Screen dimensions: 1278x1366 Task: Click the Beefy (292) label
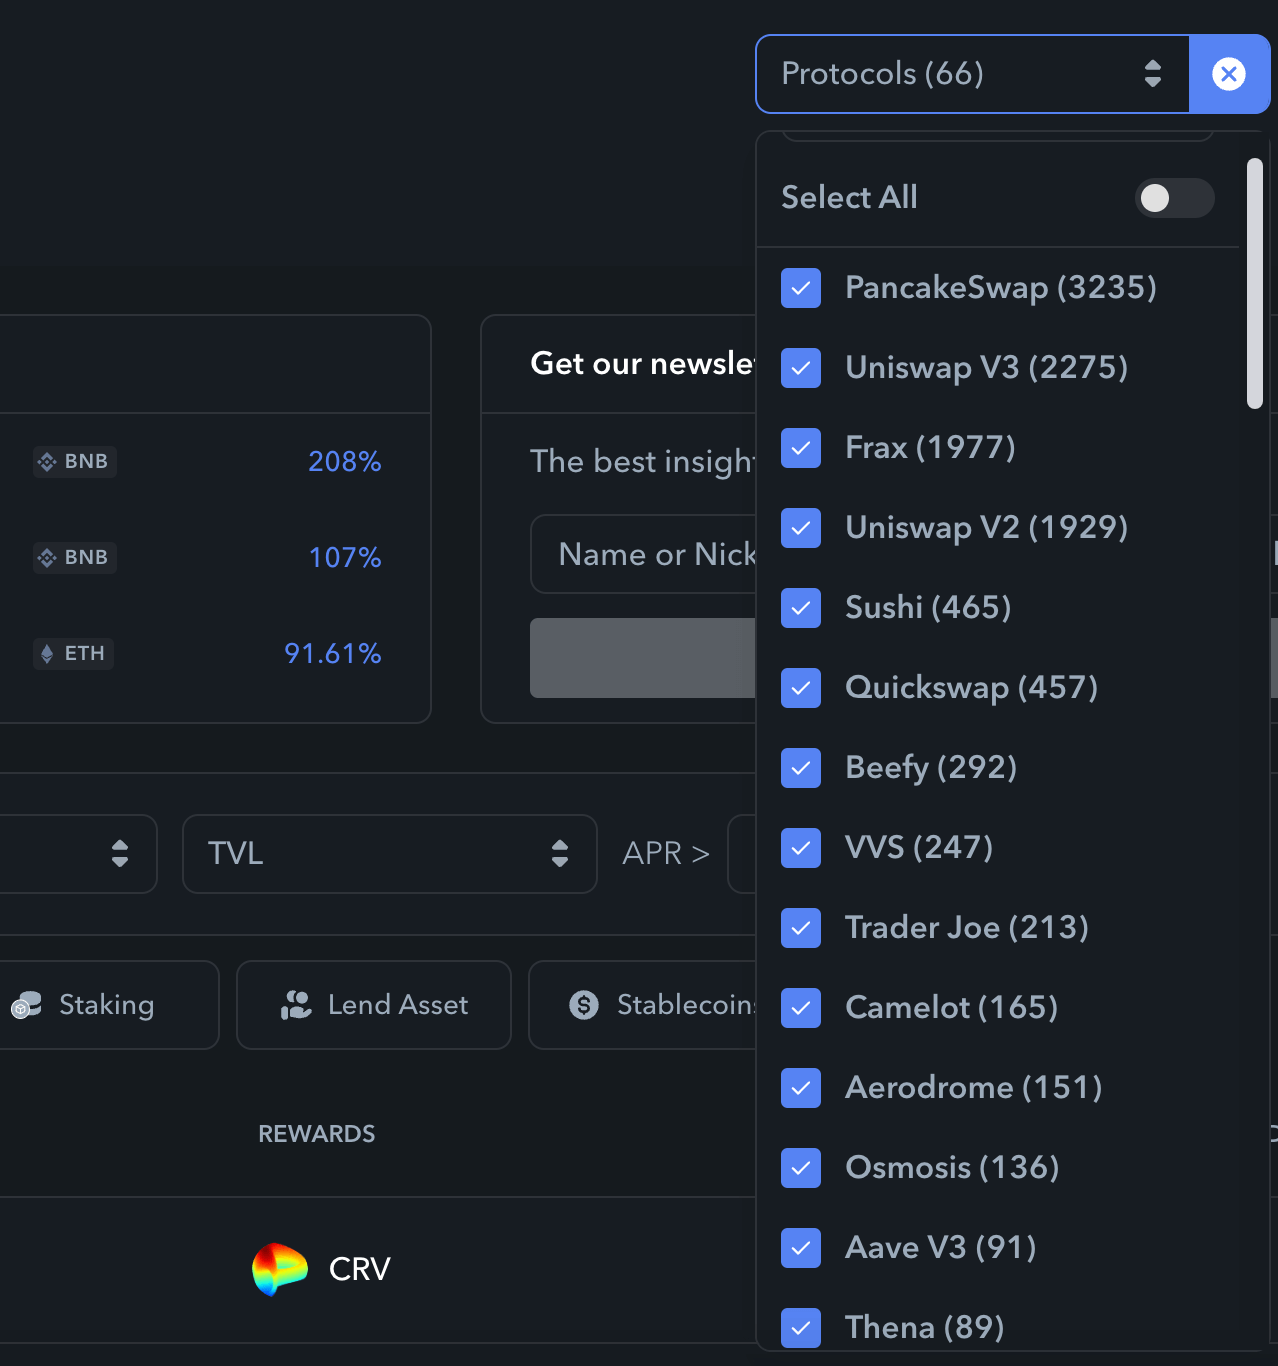pyautogui.click(x=931, y=768)
